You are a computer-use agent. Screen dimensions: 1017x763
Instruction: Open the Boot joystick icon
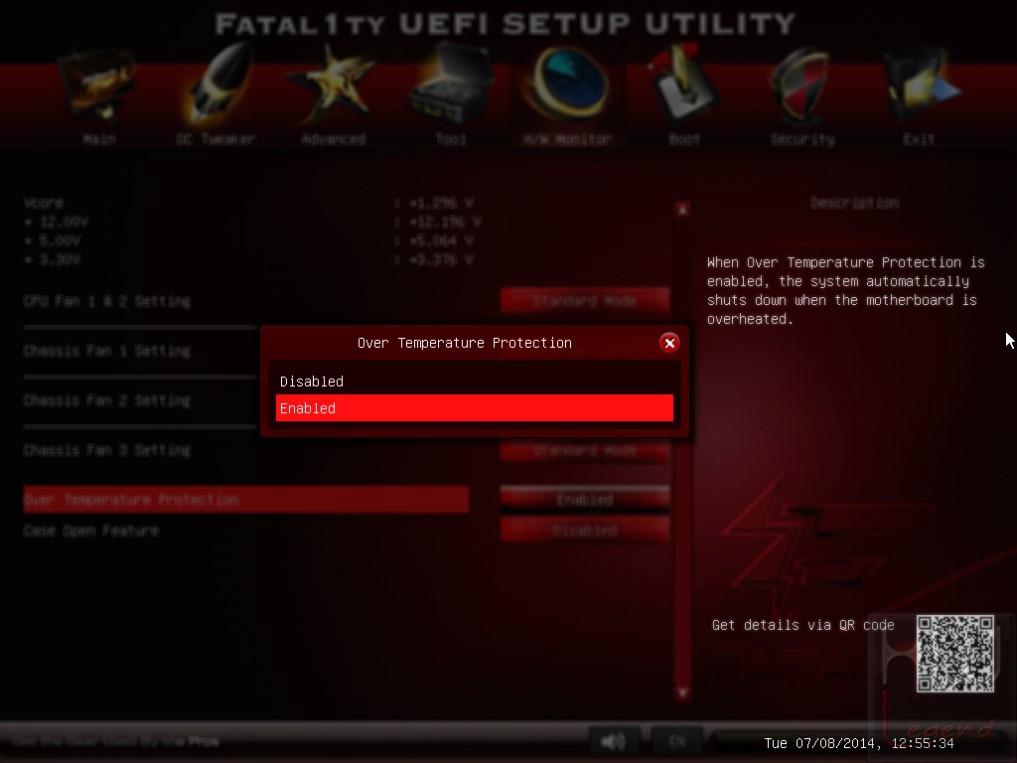684,84
